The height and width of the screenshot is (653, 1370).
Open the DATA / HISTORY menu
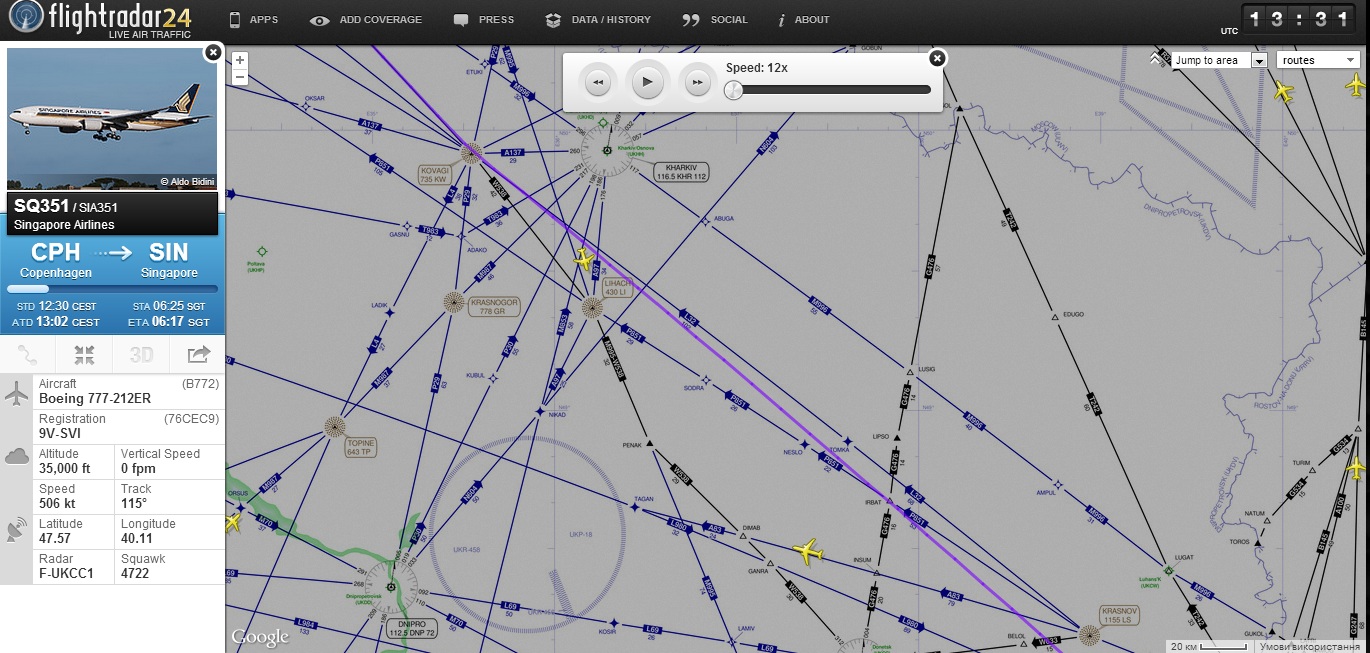(x=598, y=19)
